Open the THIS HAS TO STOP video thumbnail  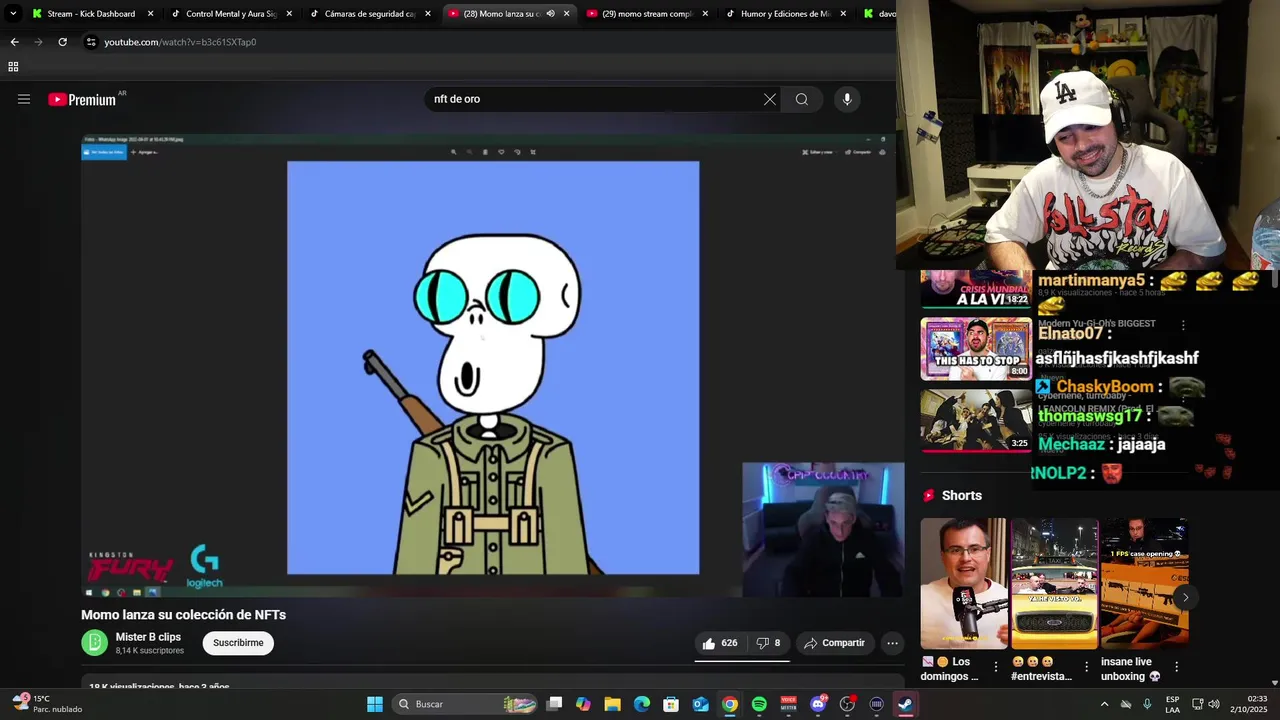[x=975, y=349]
